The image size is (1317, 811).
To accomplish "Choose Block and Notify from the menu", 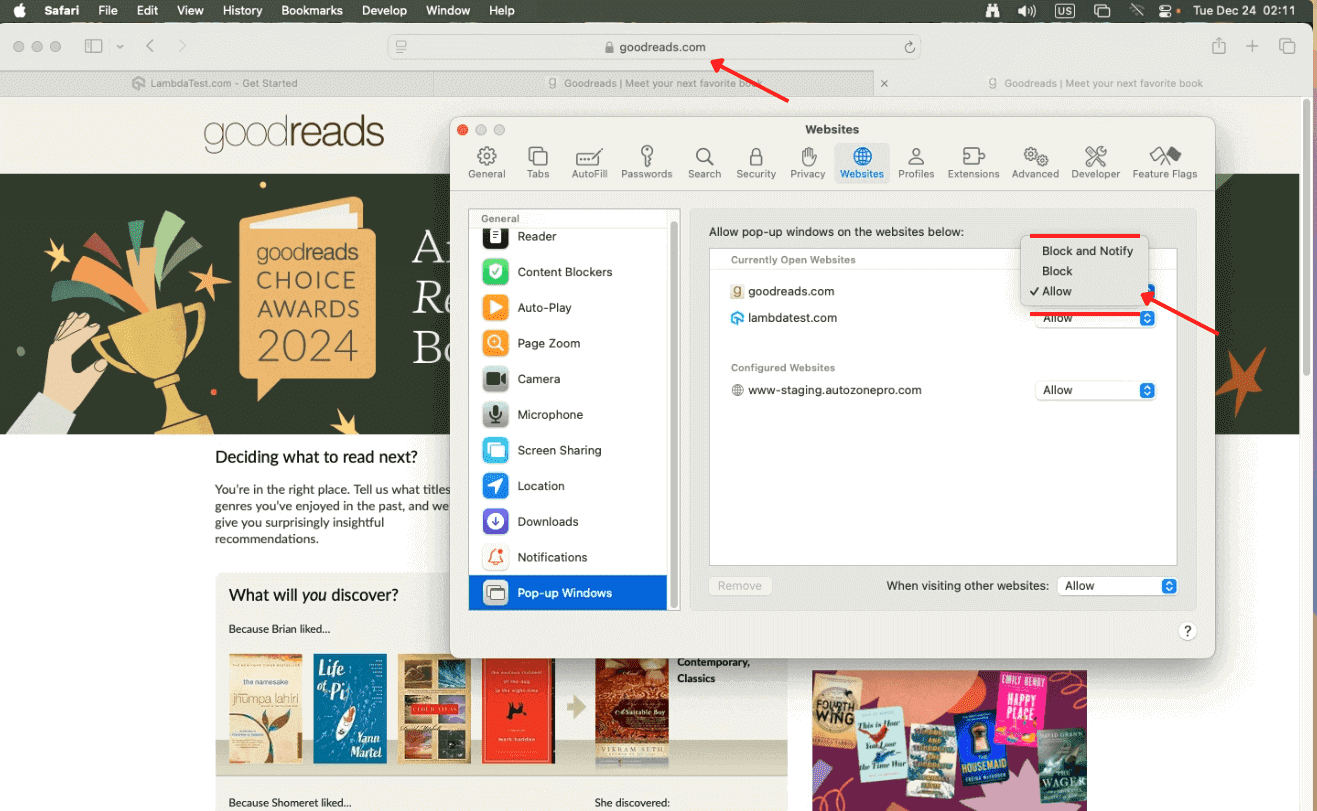I will [1086, 251].
